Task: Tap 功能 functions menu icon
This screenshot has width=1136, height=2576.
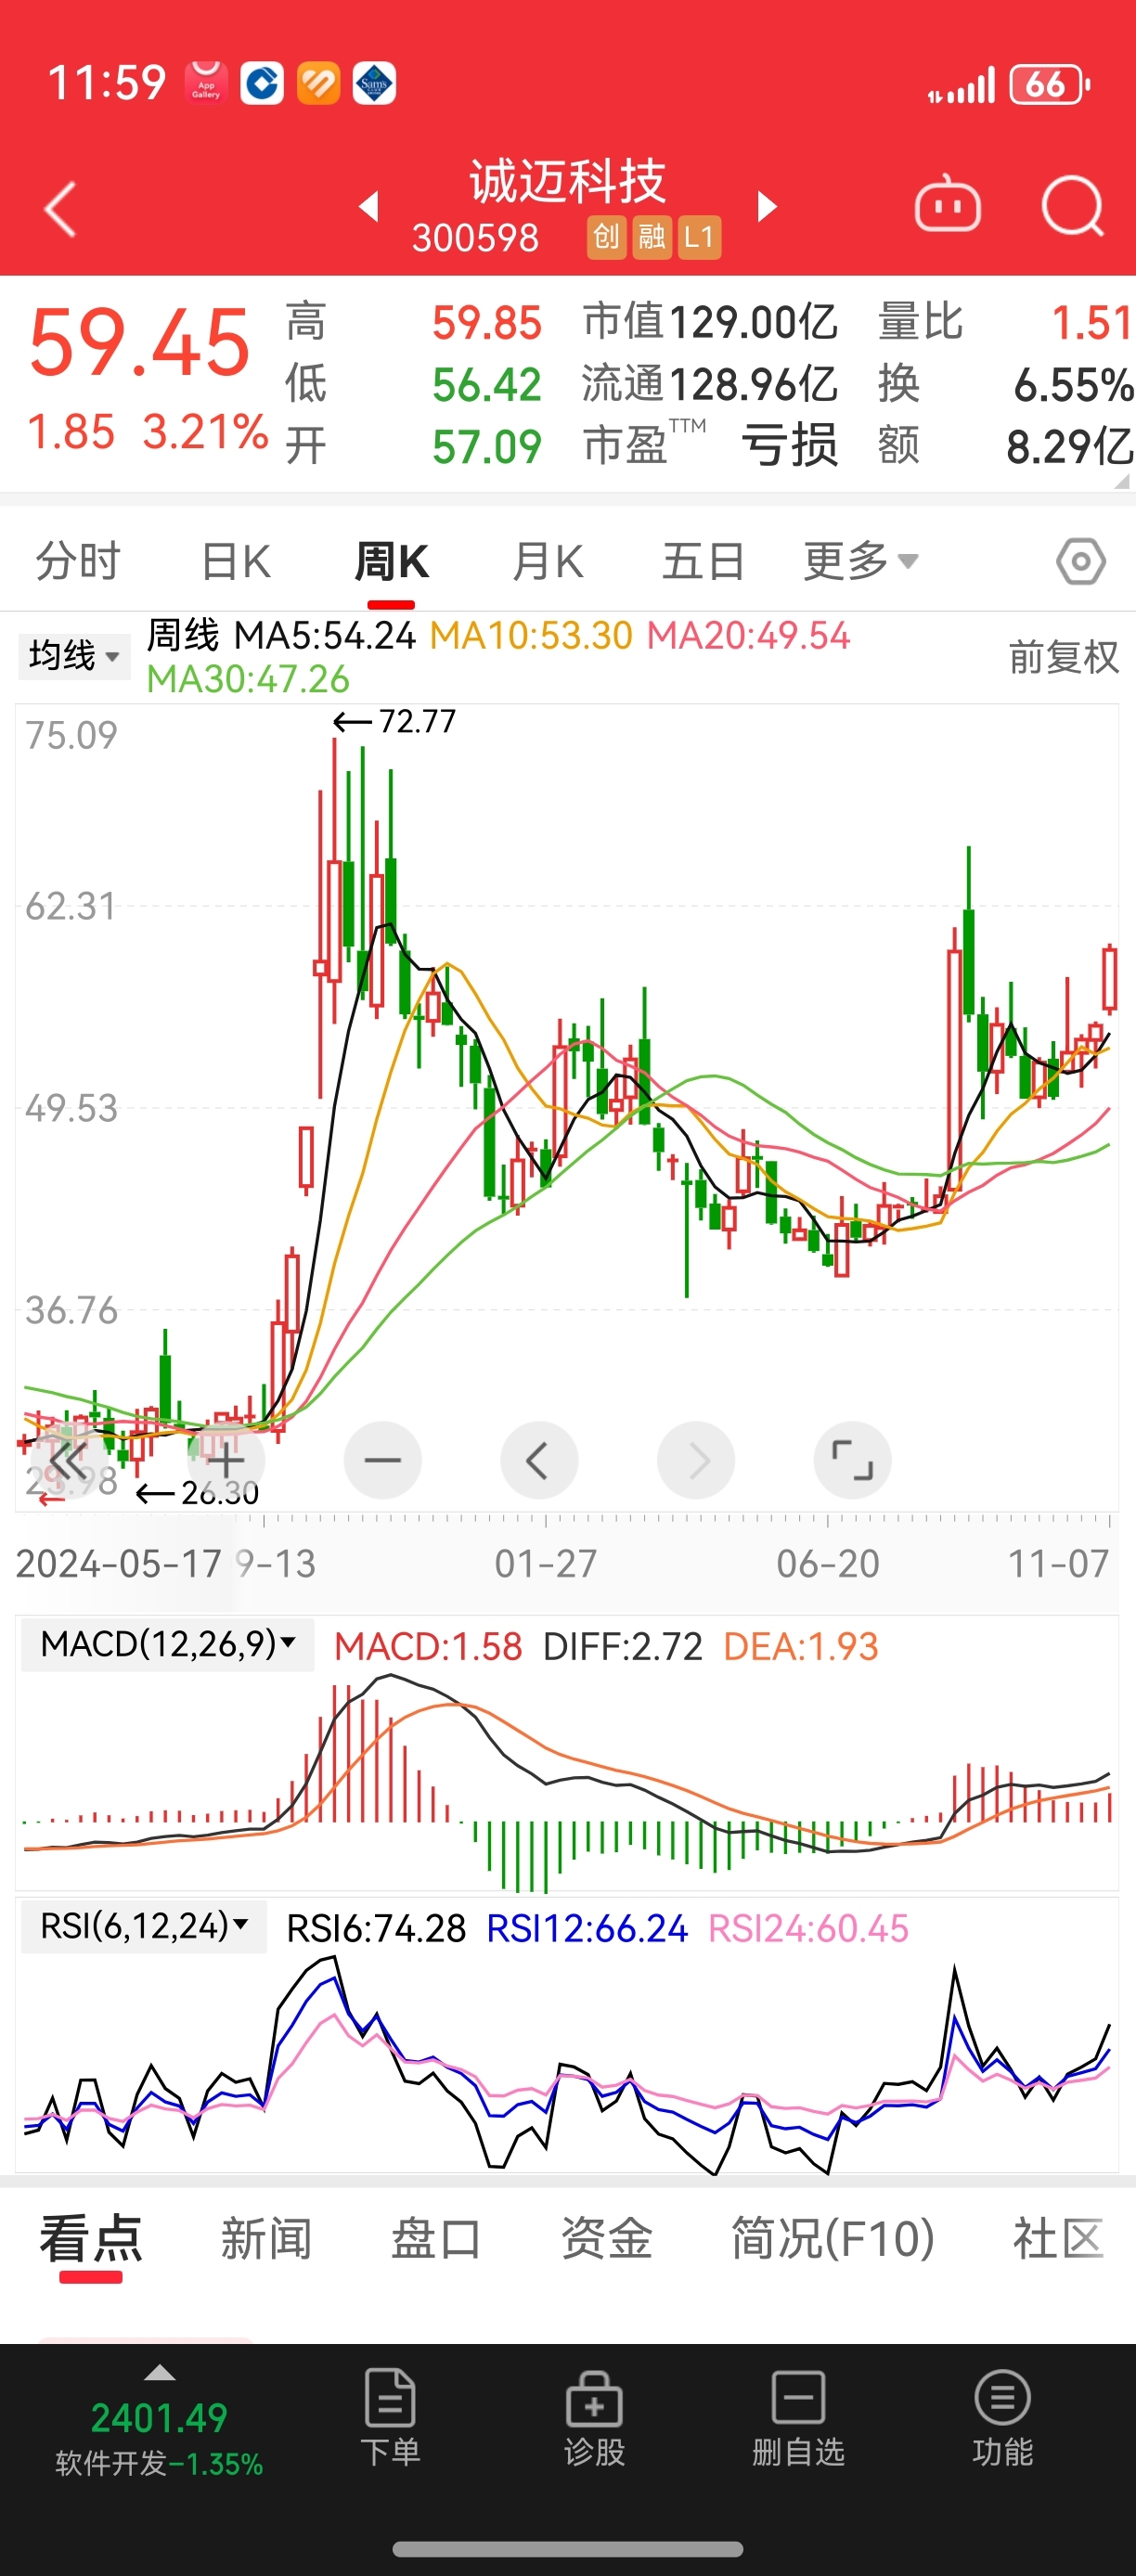Action: [1002, 2416]
